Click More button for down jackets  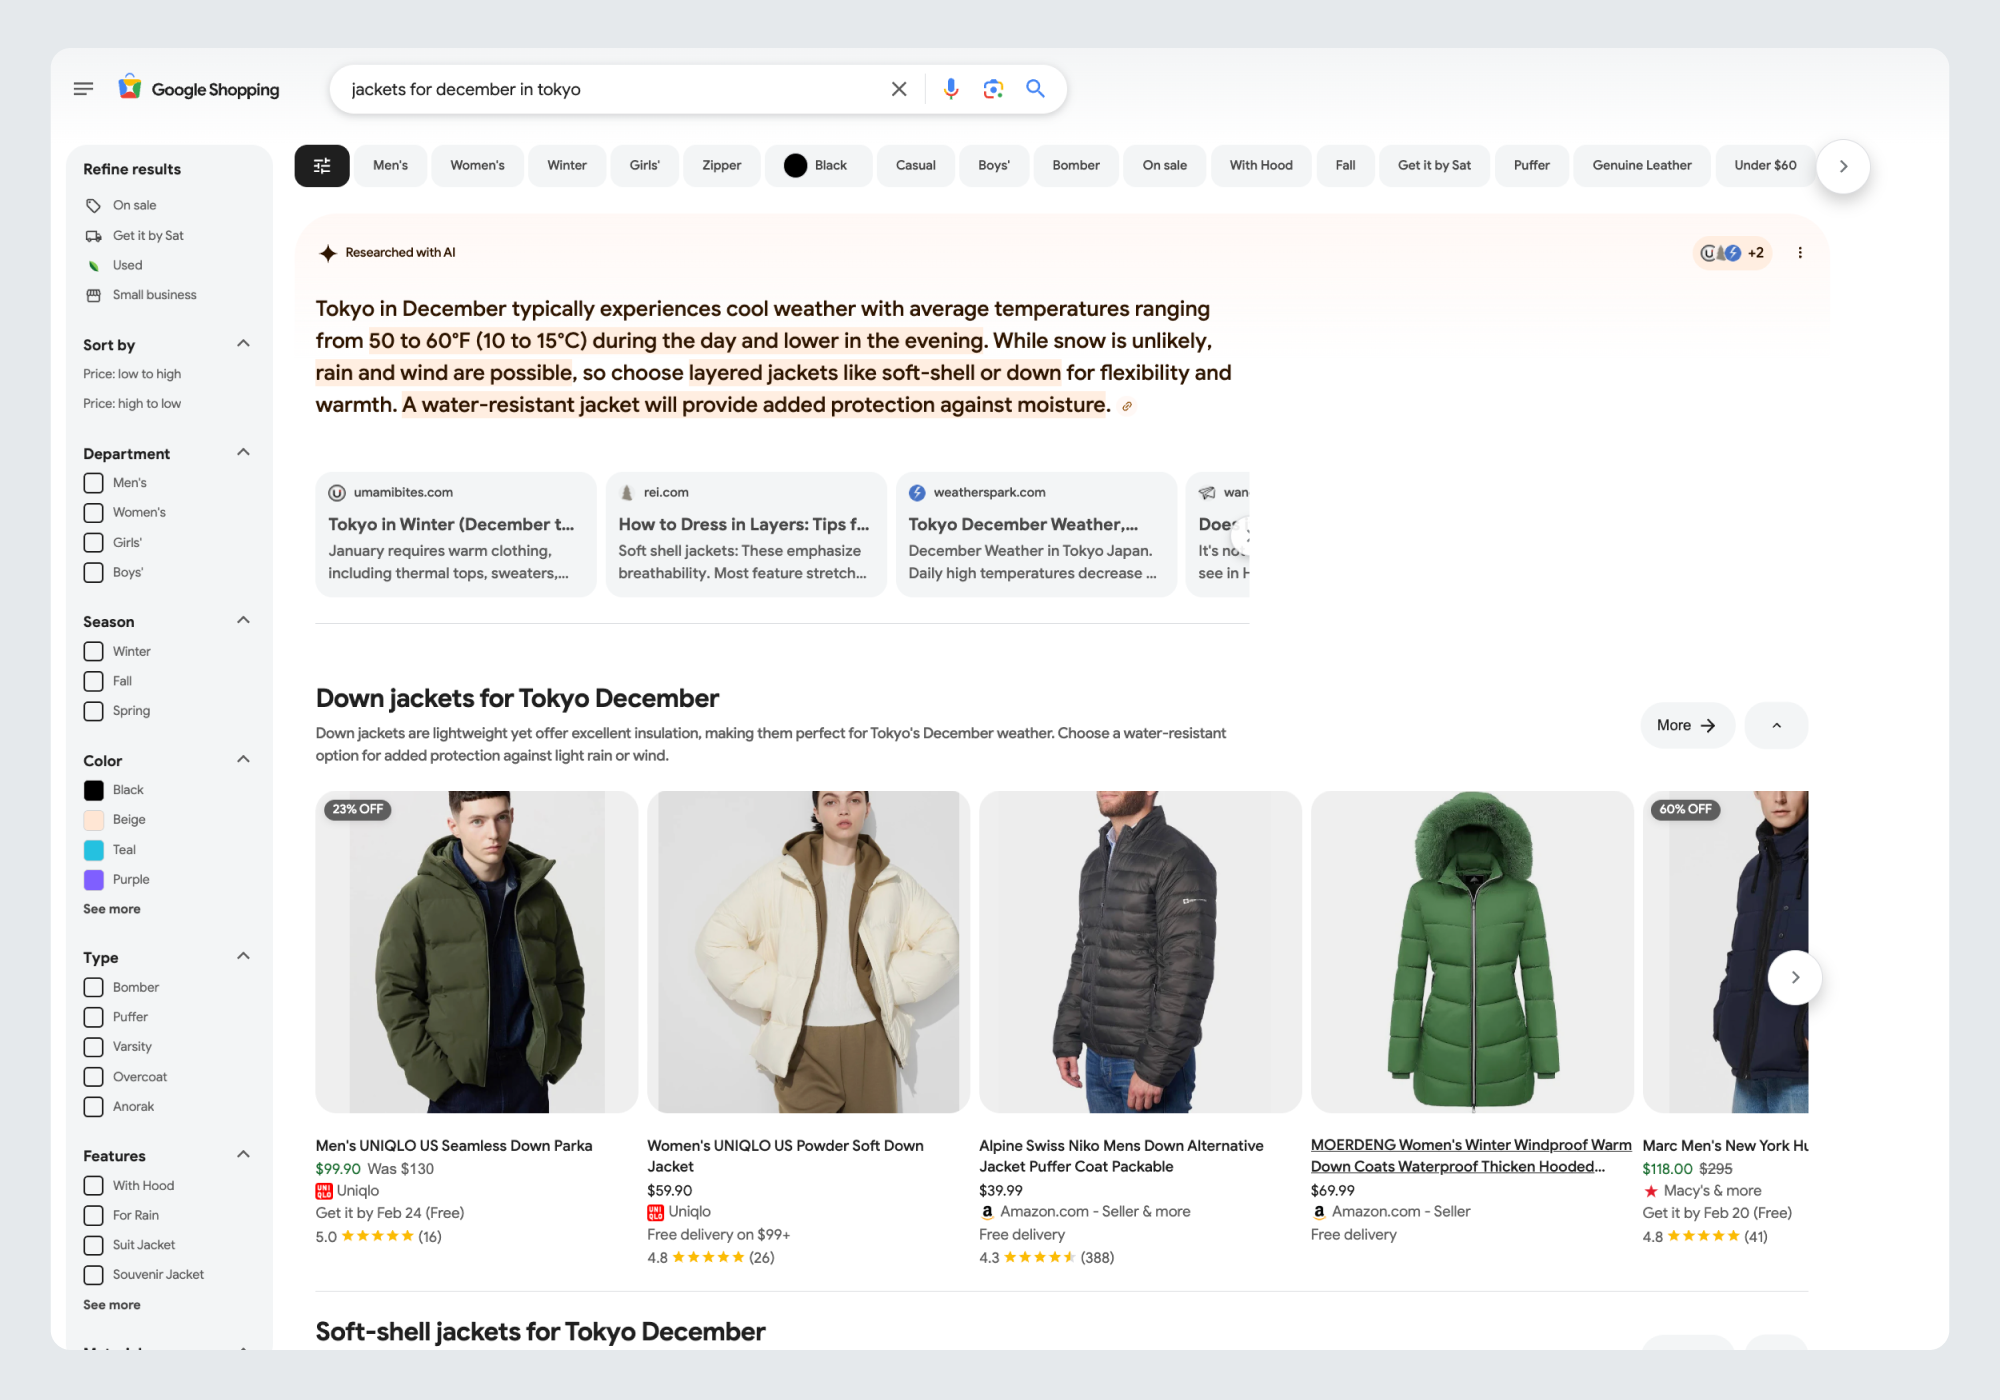[1686, 726]
